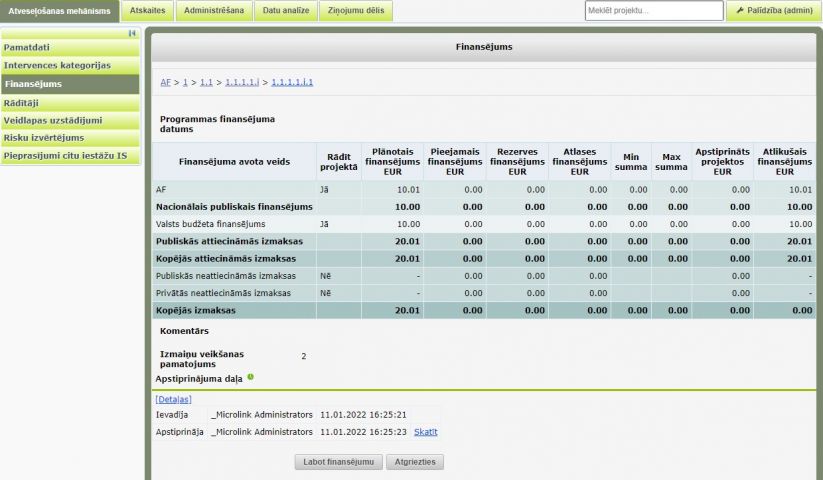Click green info icon beside Apstiprinājuma daļa
The width and height of the screenshot is (823, 480).
250,377
